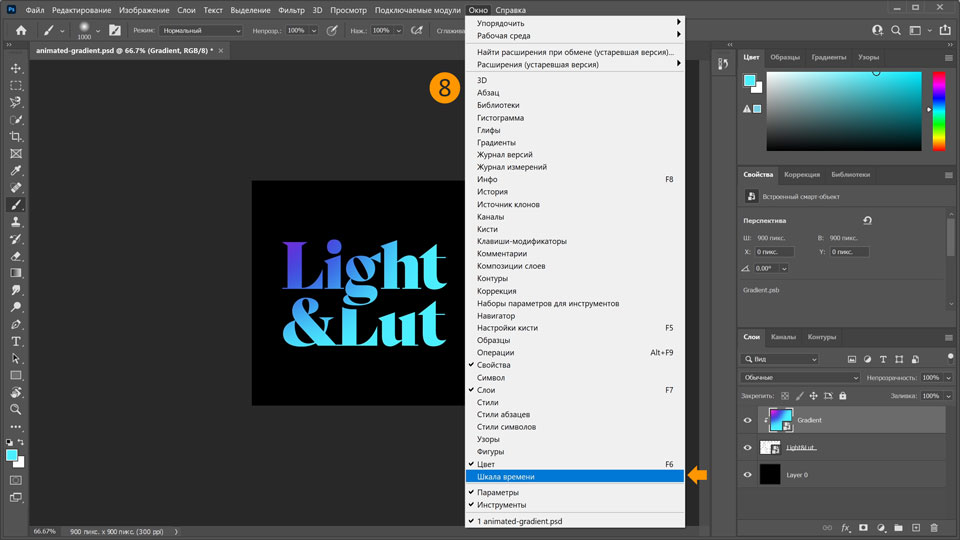The image size is (960, 540).
Task: Enable airbrush-style build-up icon
Action: [x=417, y=30]
